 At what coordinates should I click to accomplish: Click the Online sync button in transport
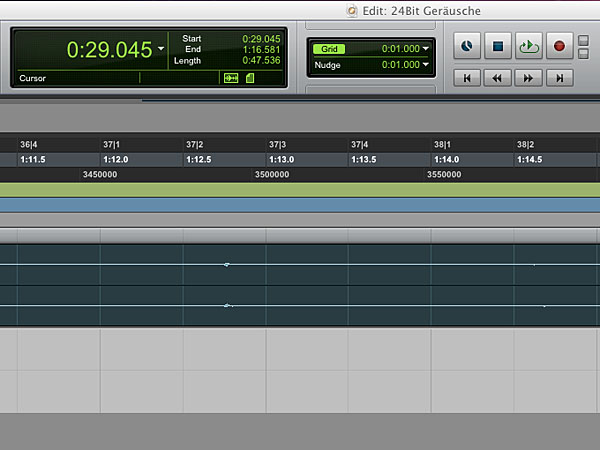tap(467, 46)
